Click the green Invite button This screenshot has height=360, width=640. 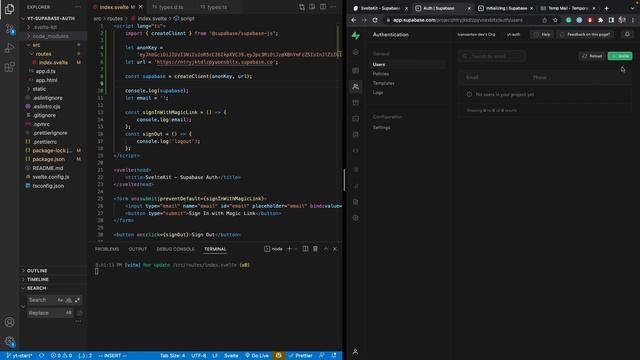coord(620,56)
